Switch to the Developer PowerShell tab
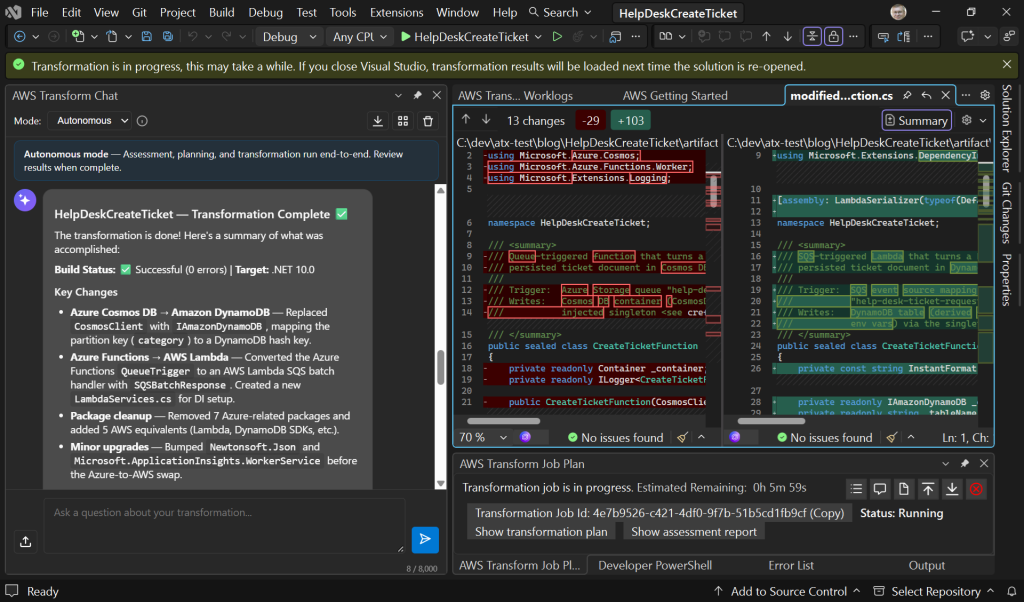Screen dimensions: 1024x602 pyautogui.click(x=655, y=565)
